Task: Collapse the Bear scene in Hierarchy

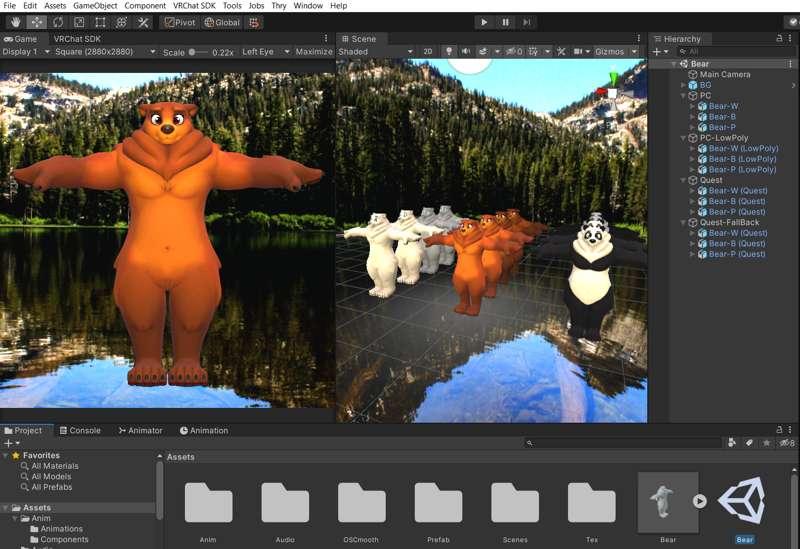Action: click(x=674, y=64)
